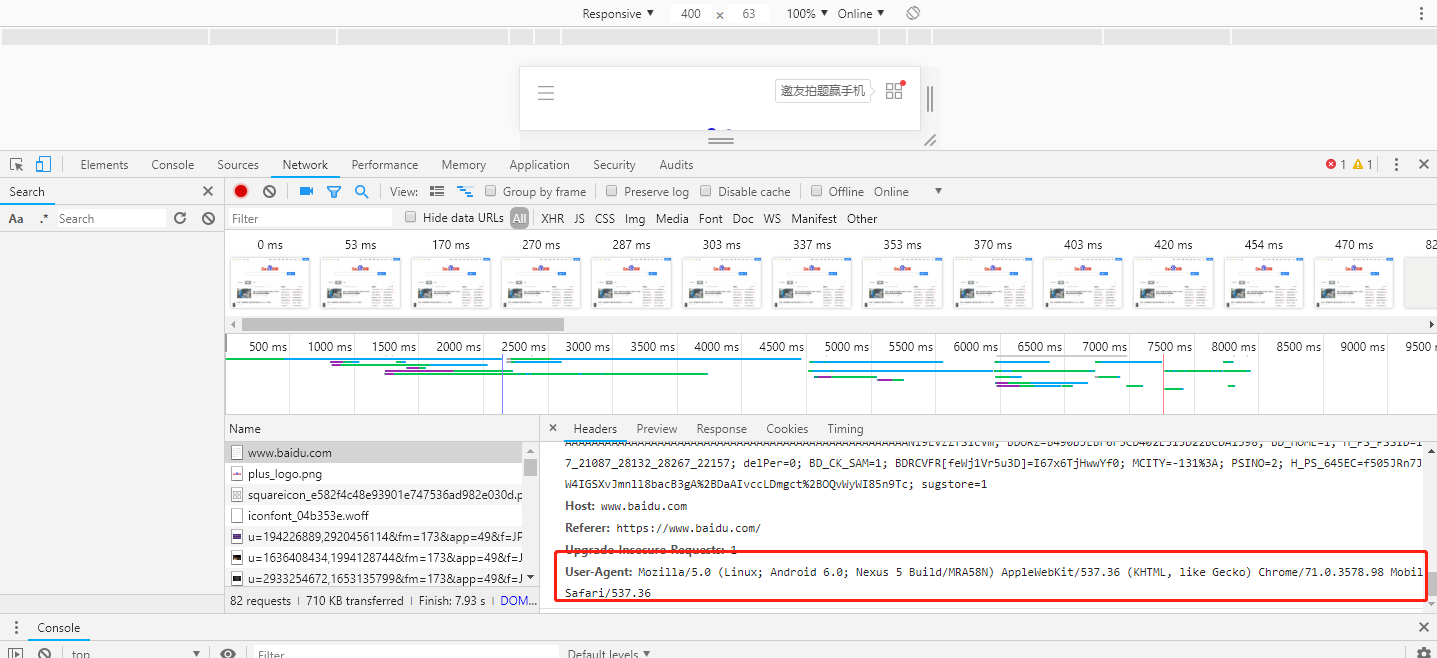Screen dimensions: 1437x658
Task: Open the 100% zoom dropdown
Action: 808,13
